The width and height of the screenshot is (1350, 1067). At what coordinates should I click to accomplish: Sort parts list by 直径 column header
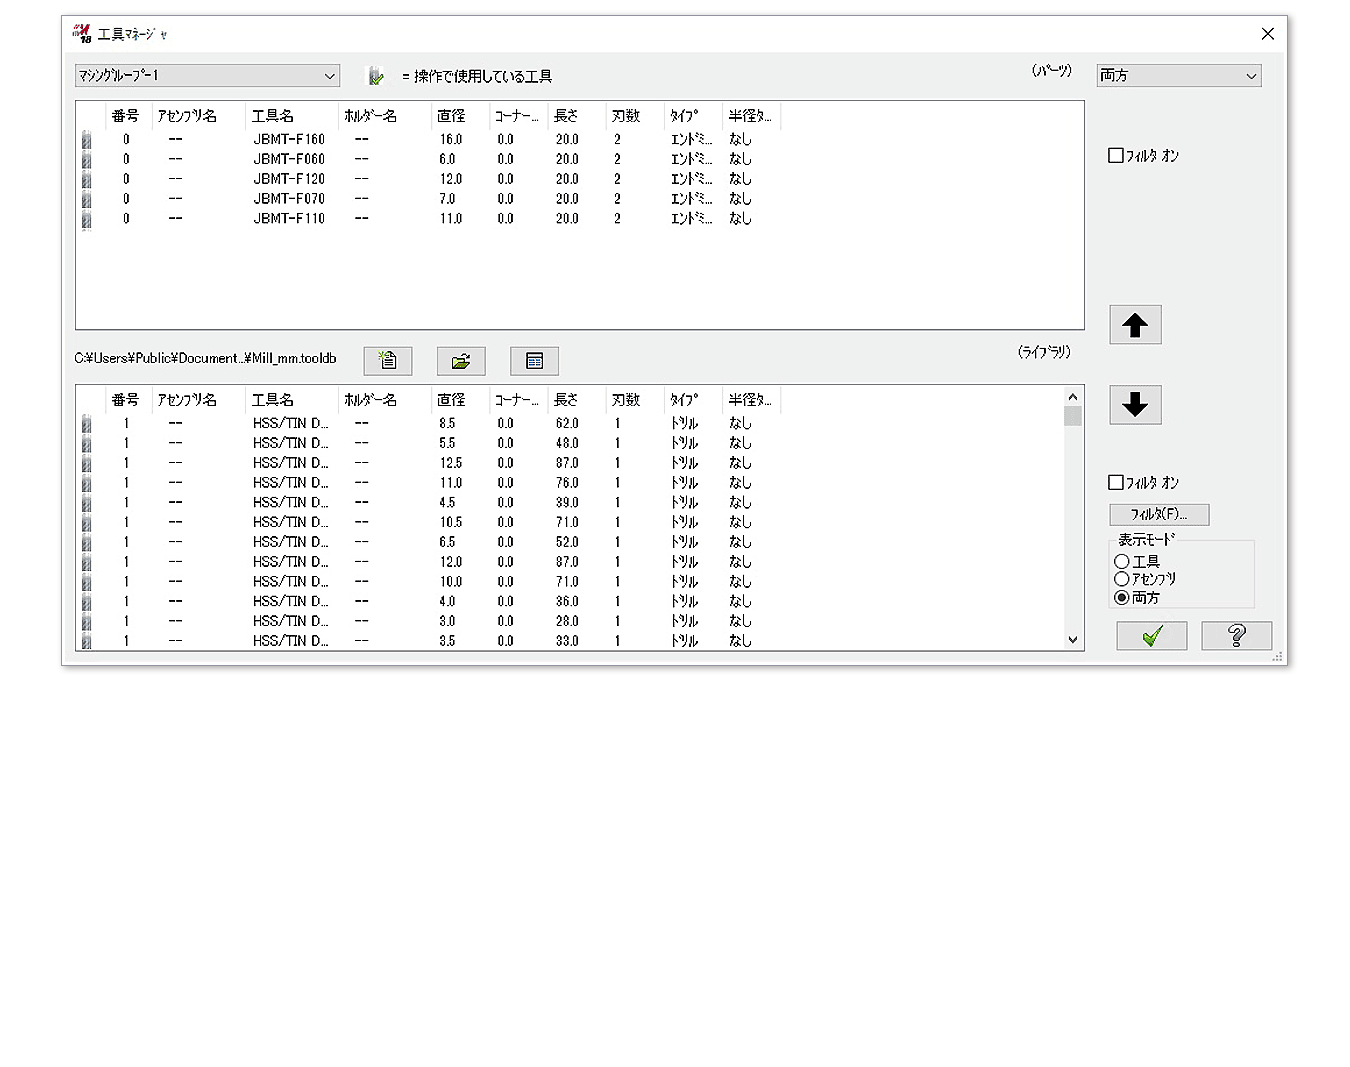(x=452, y=116)
